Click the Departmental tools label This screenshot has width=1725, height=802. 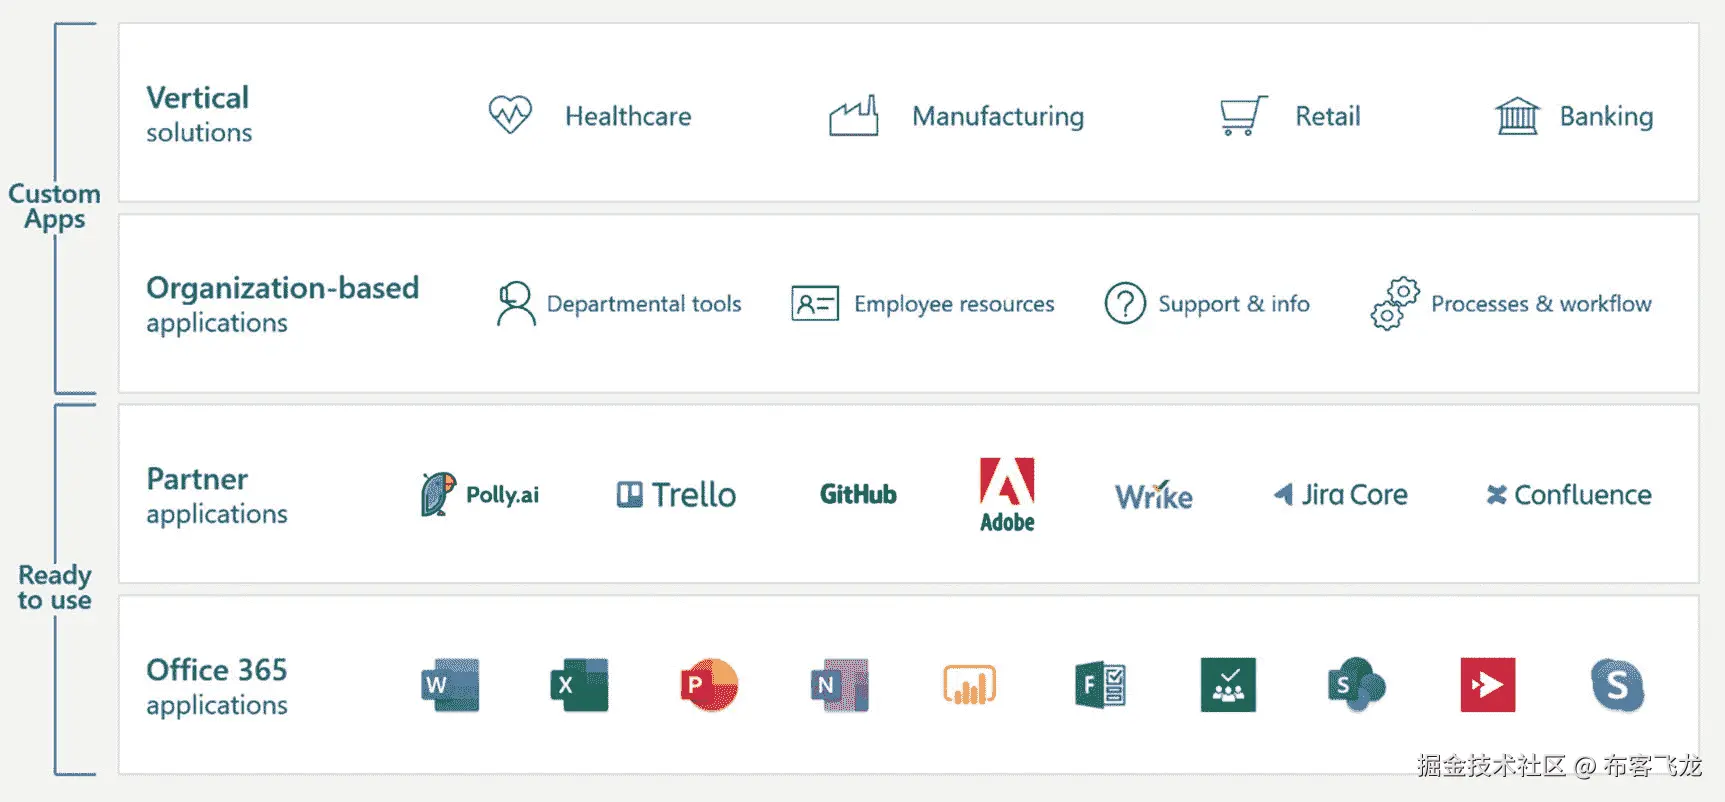coord(644,304)
